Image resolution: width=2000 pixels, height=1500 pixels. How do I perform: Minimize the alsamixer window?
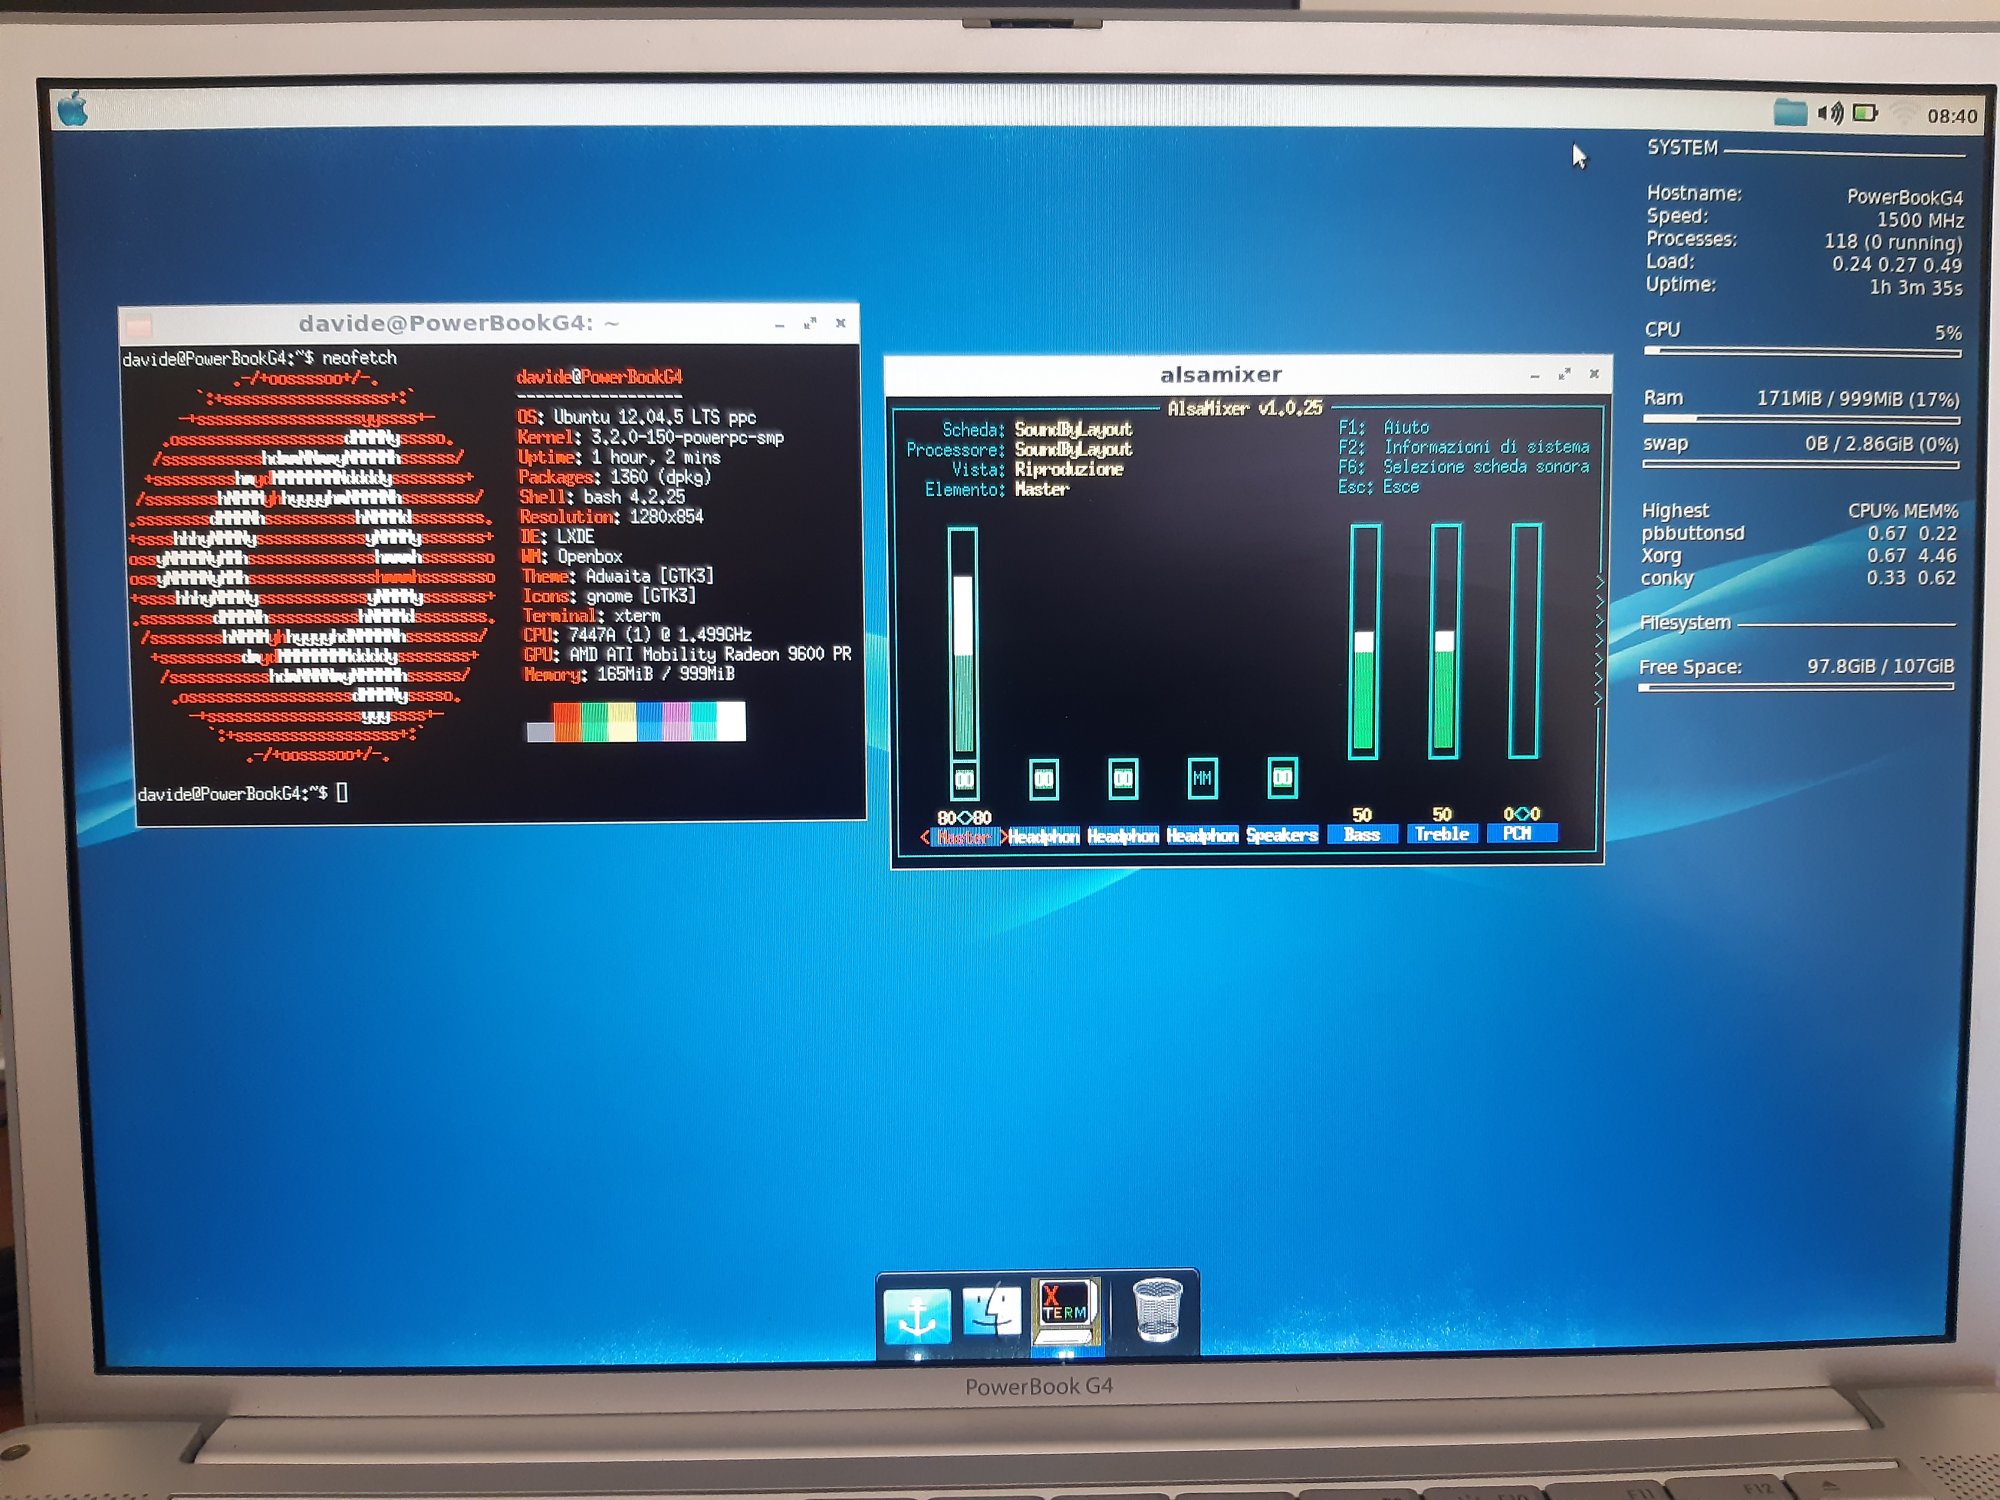1534,376
